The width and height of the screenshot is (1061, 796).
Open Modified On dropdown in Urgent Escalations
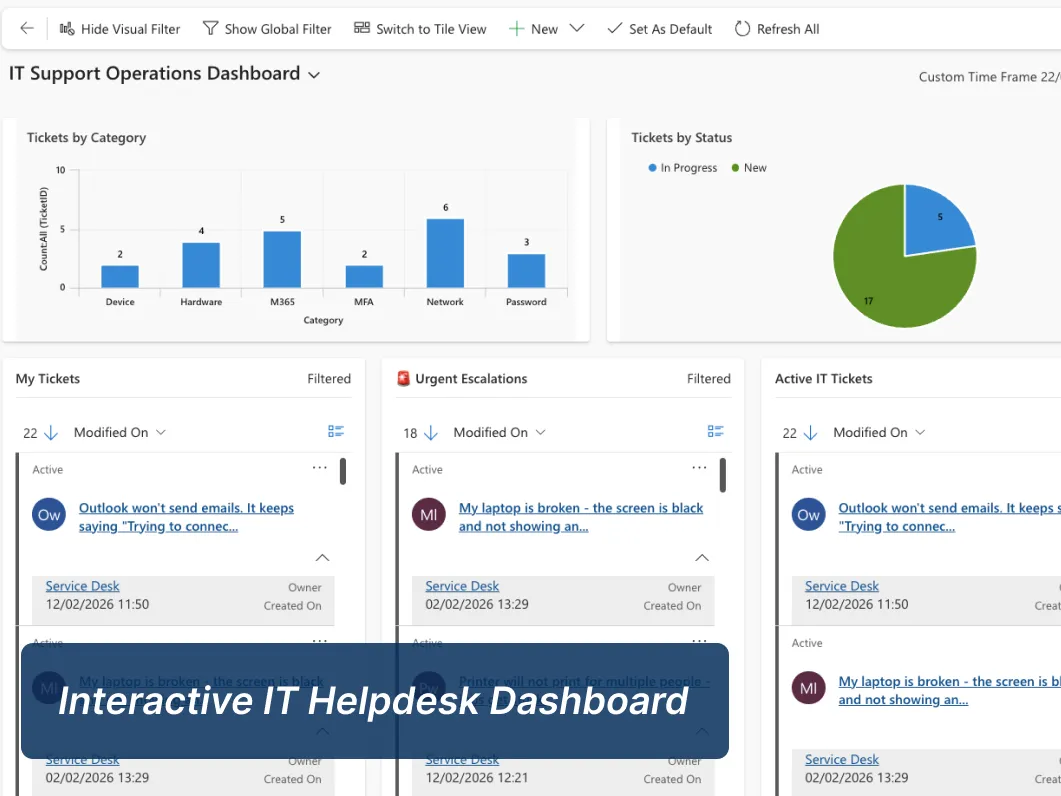point(499,433)
